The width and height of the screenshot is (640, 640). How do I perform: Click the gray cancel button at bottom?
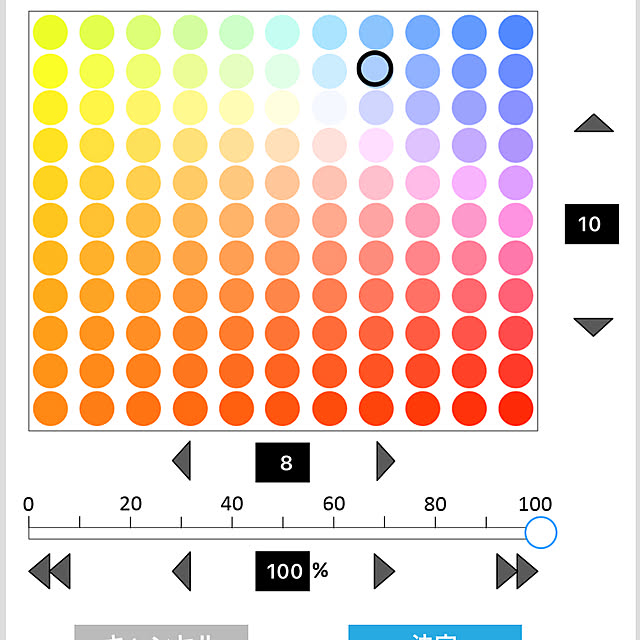pos(161,632)
